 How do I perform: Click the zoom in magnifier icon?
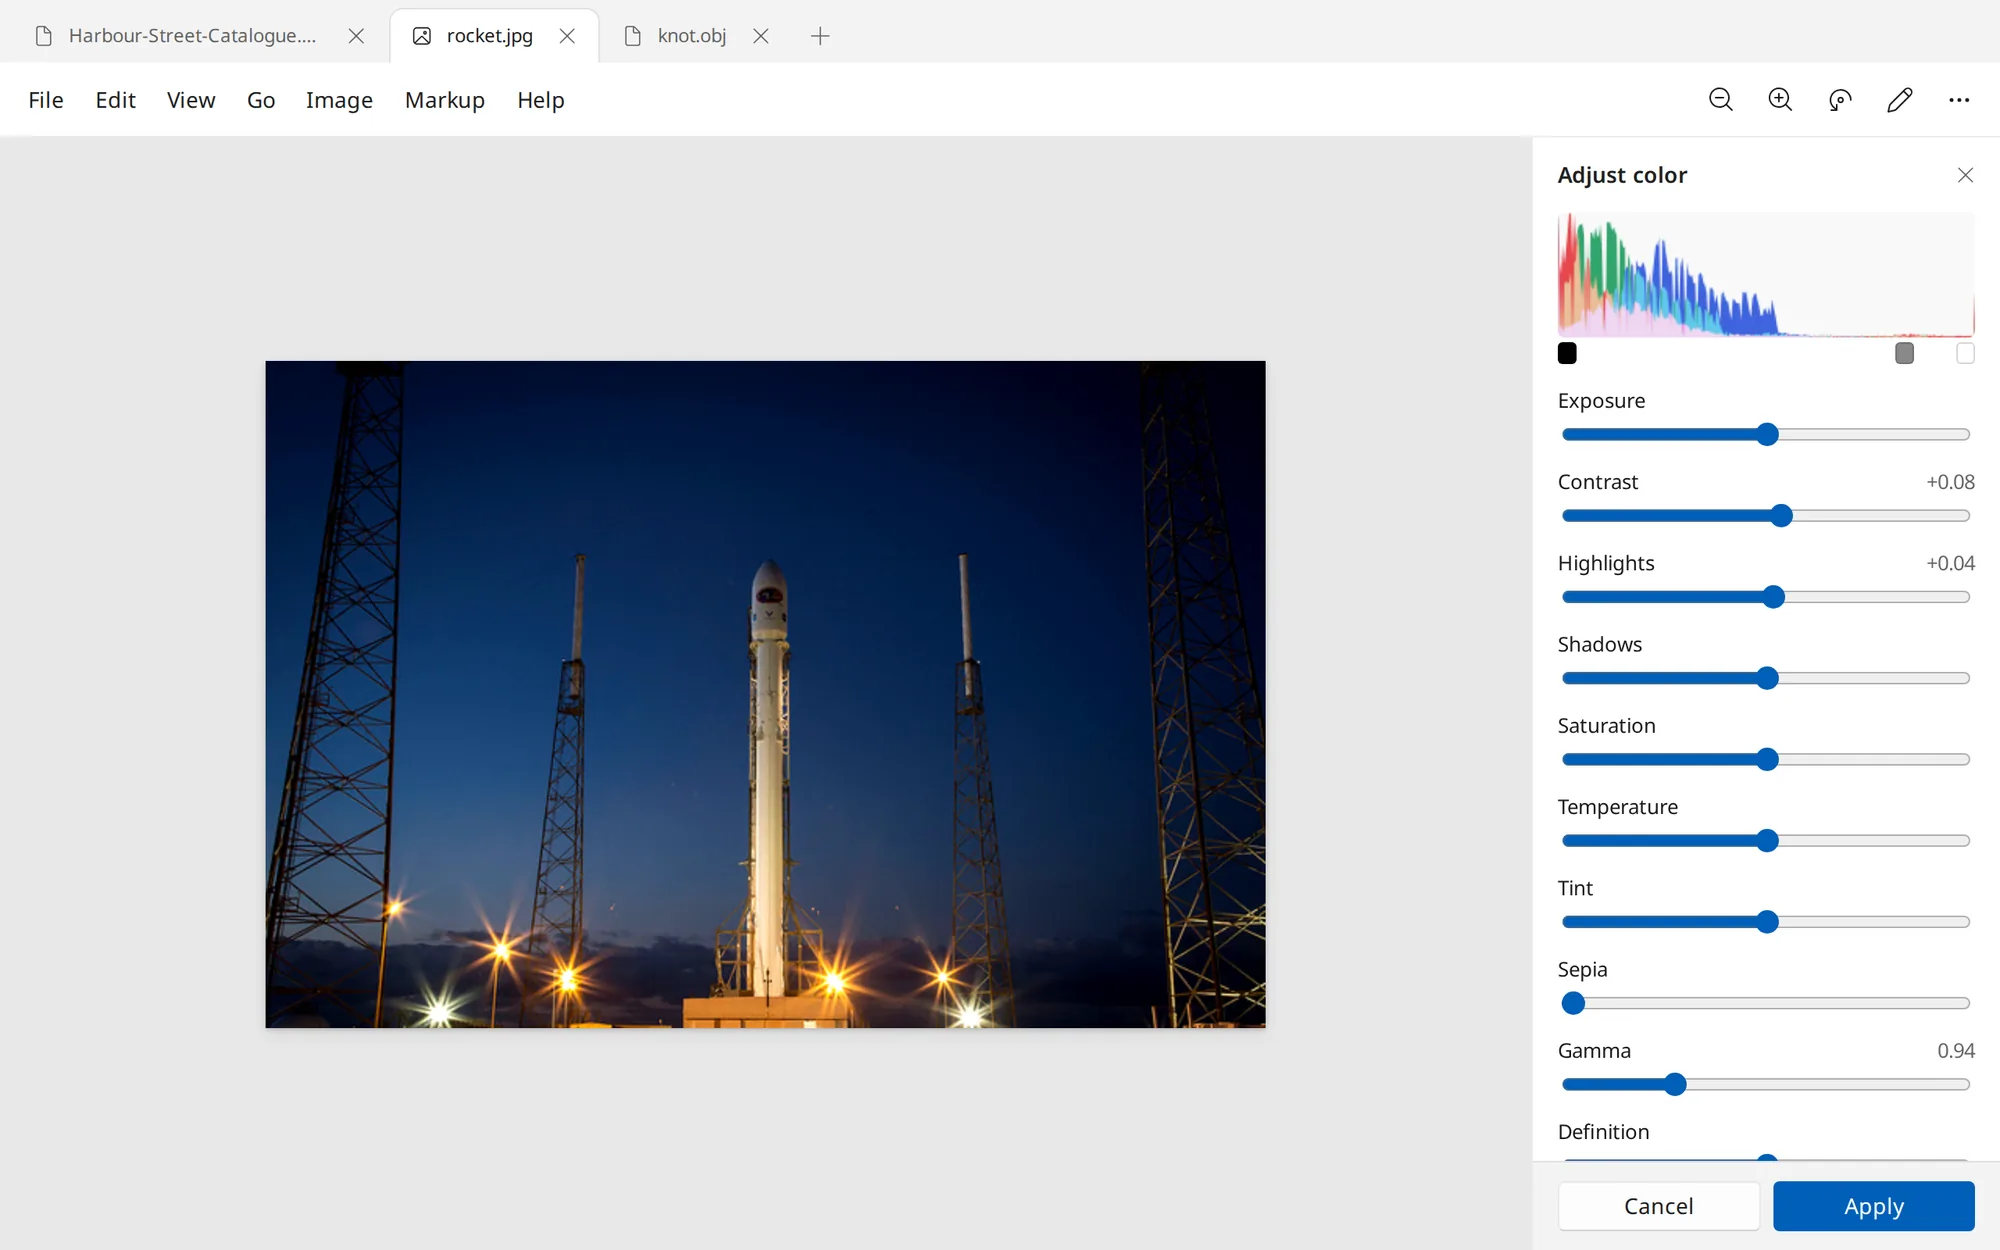click(x=1780, y=99)
